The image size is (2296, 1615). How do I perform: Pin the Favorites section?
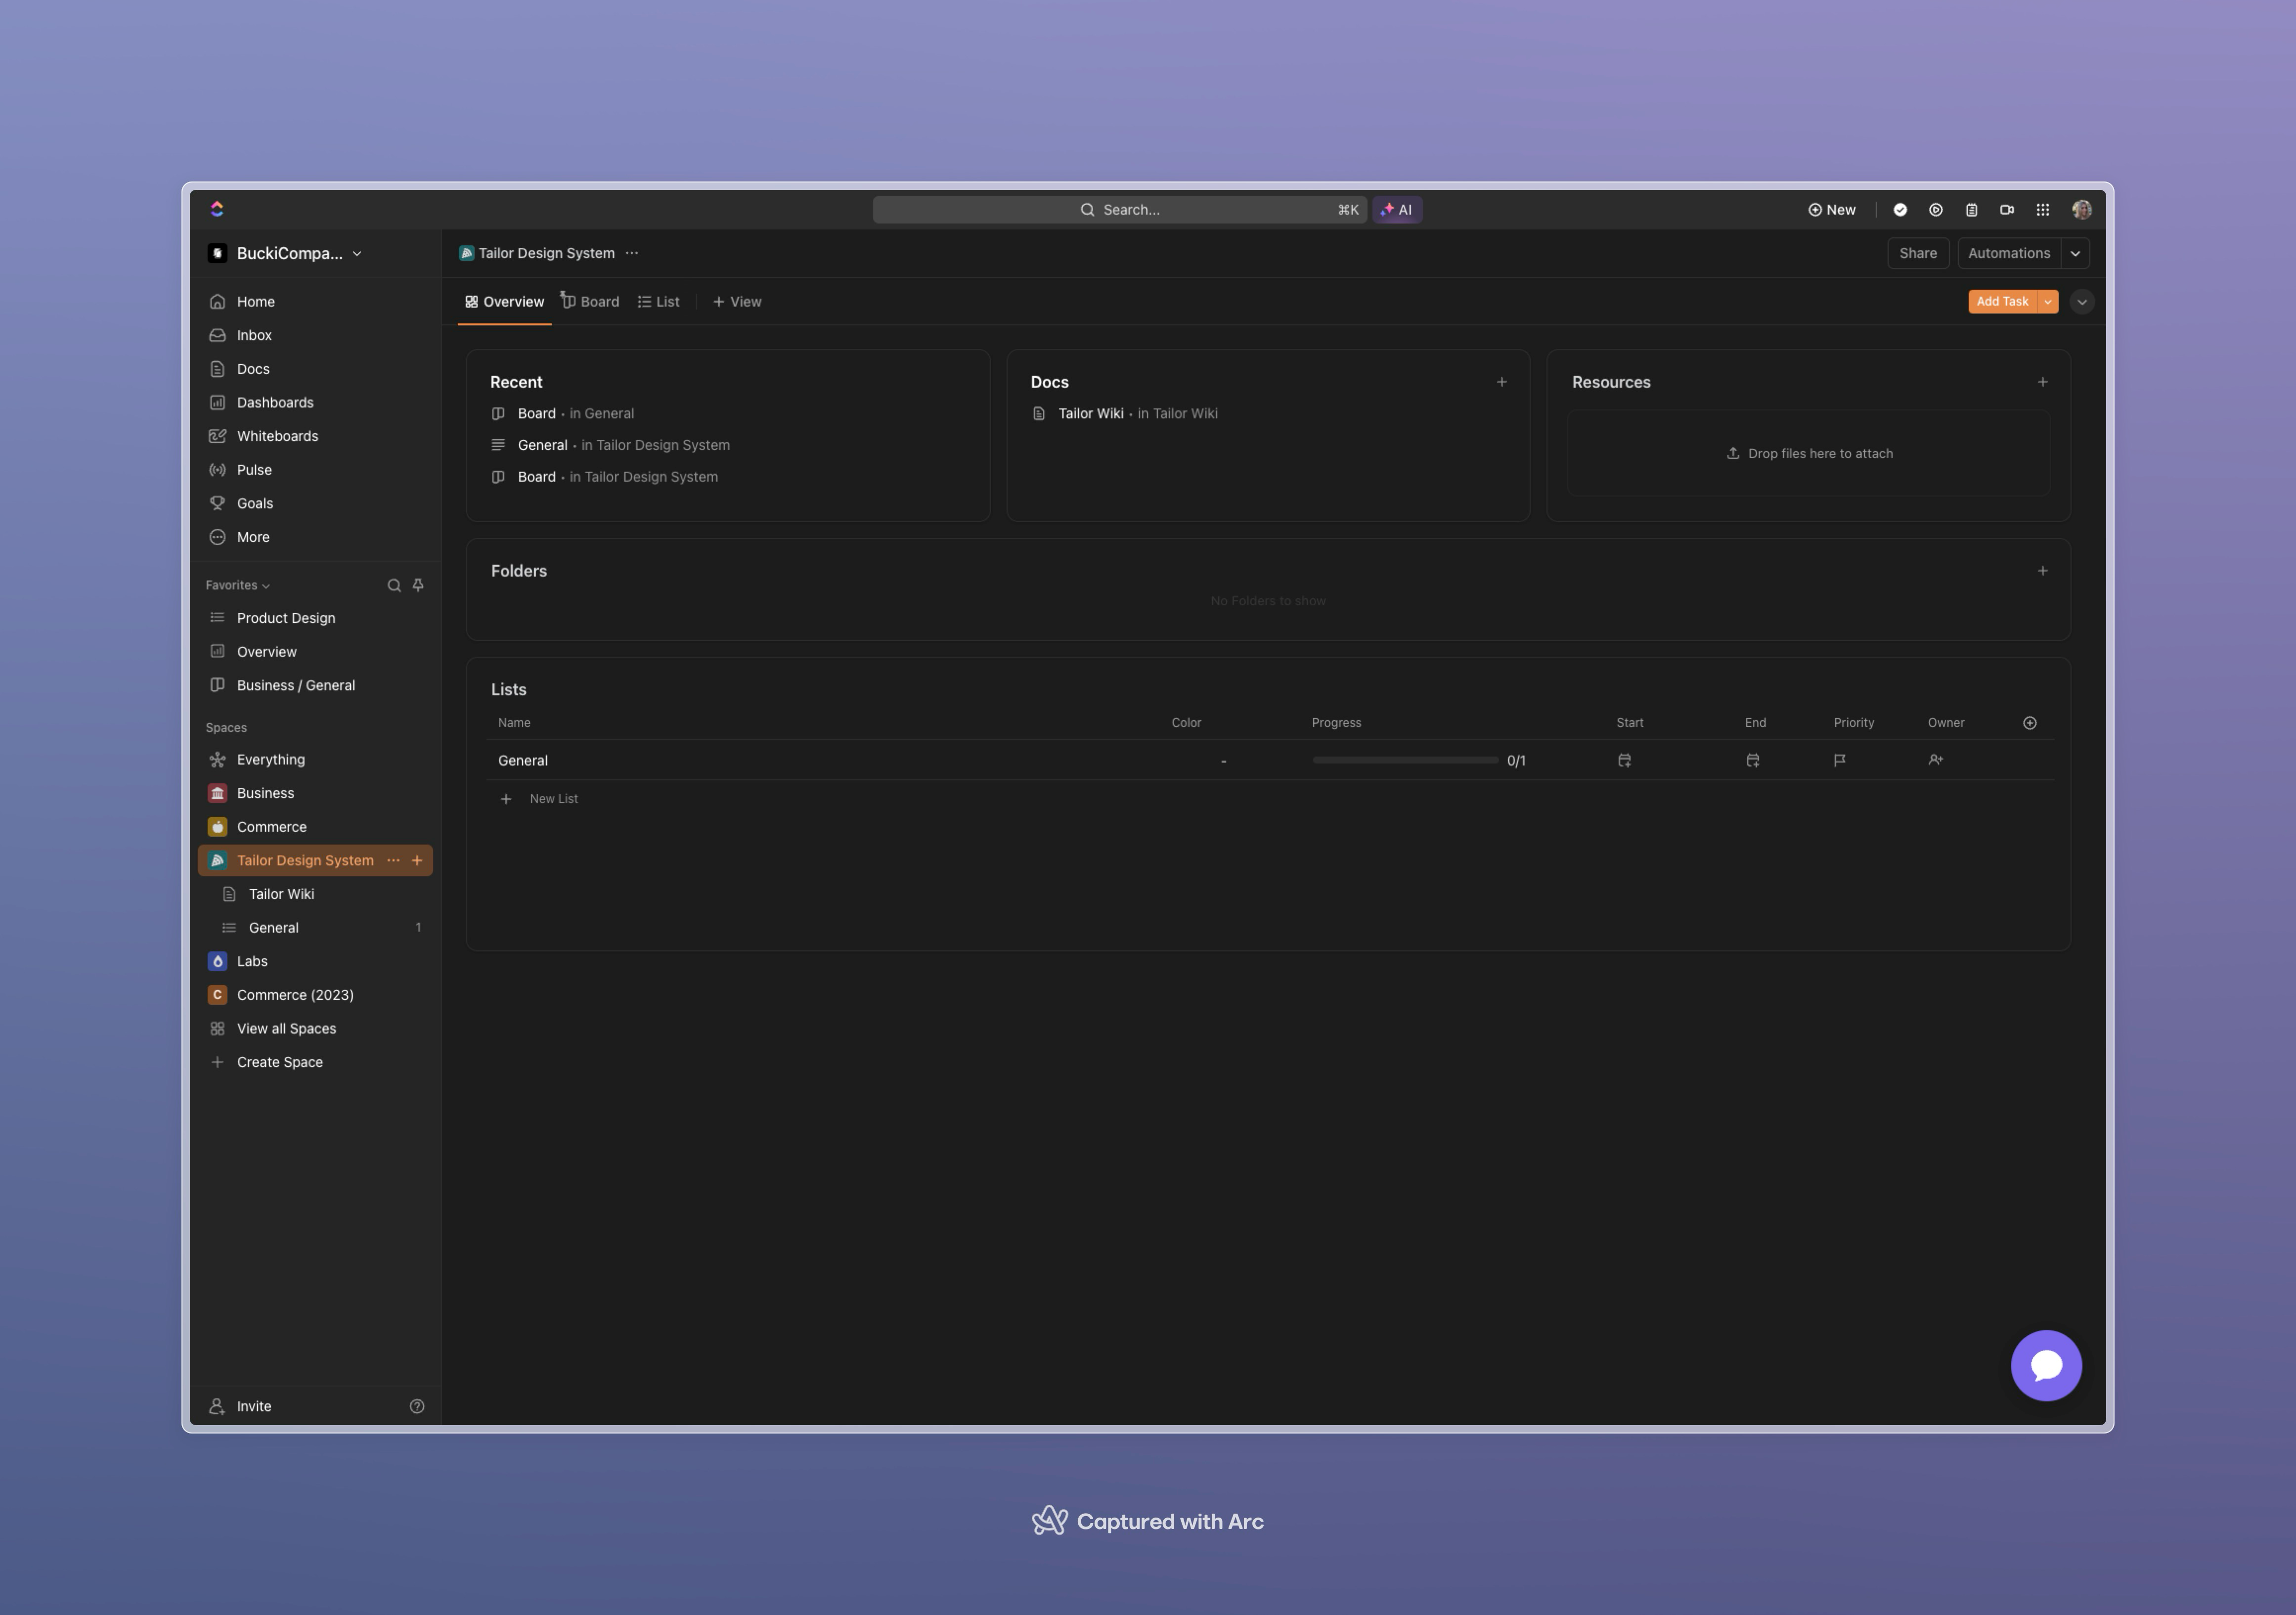(x=418, y=585)
